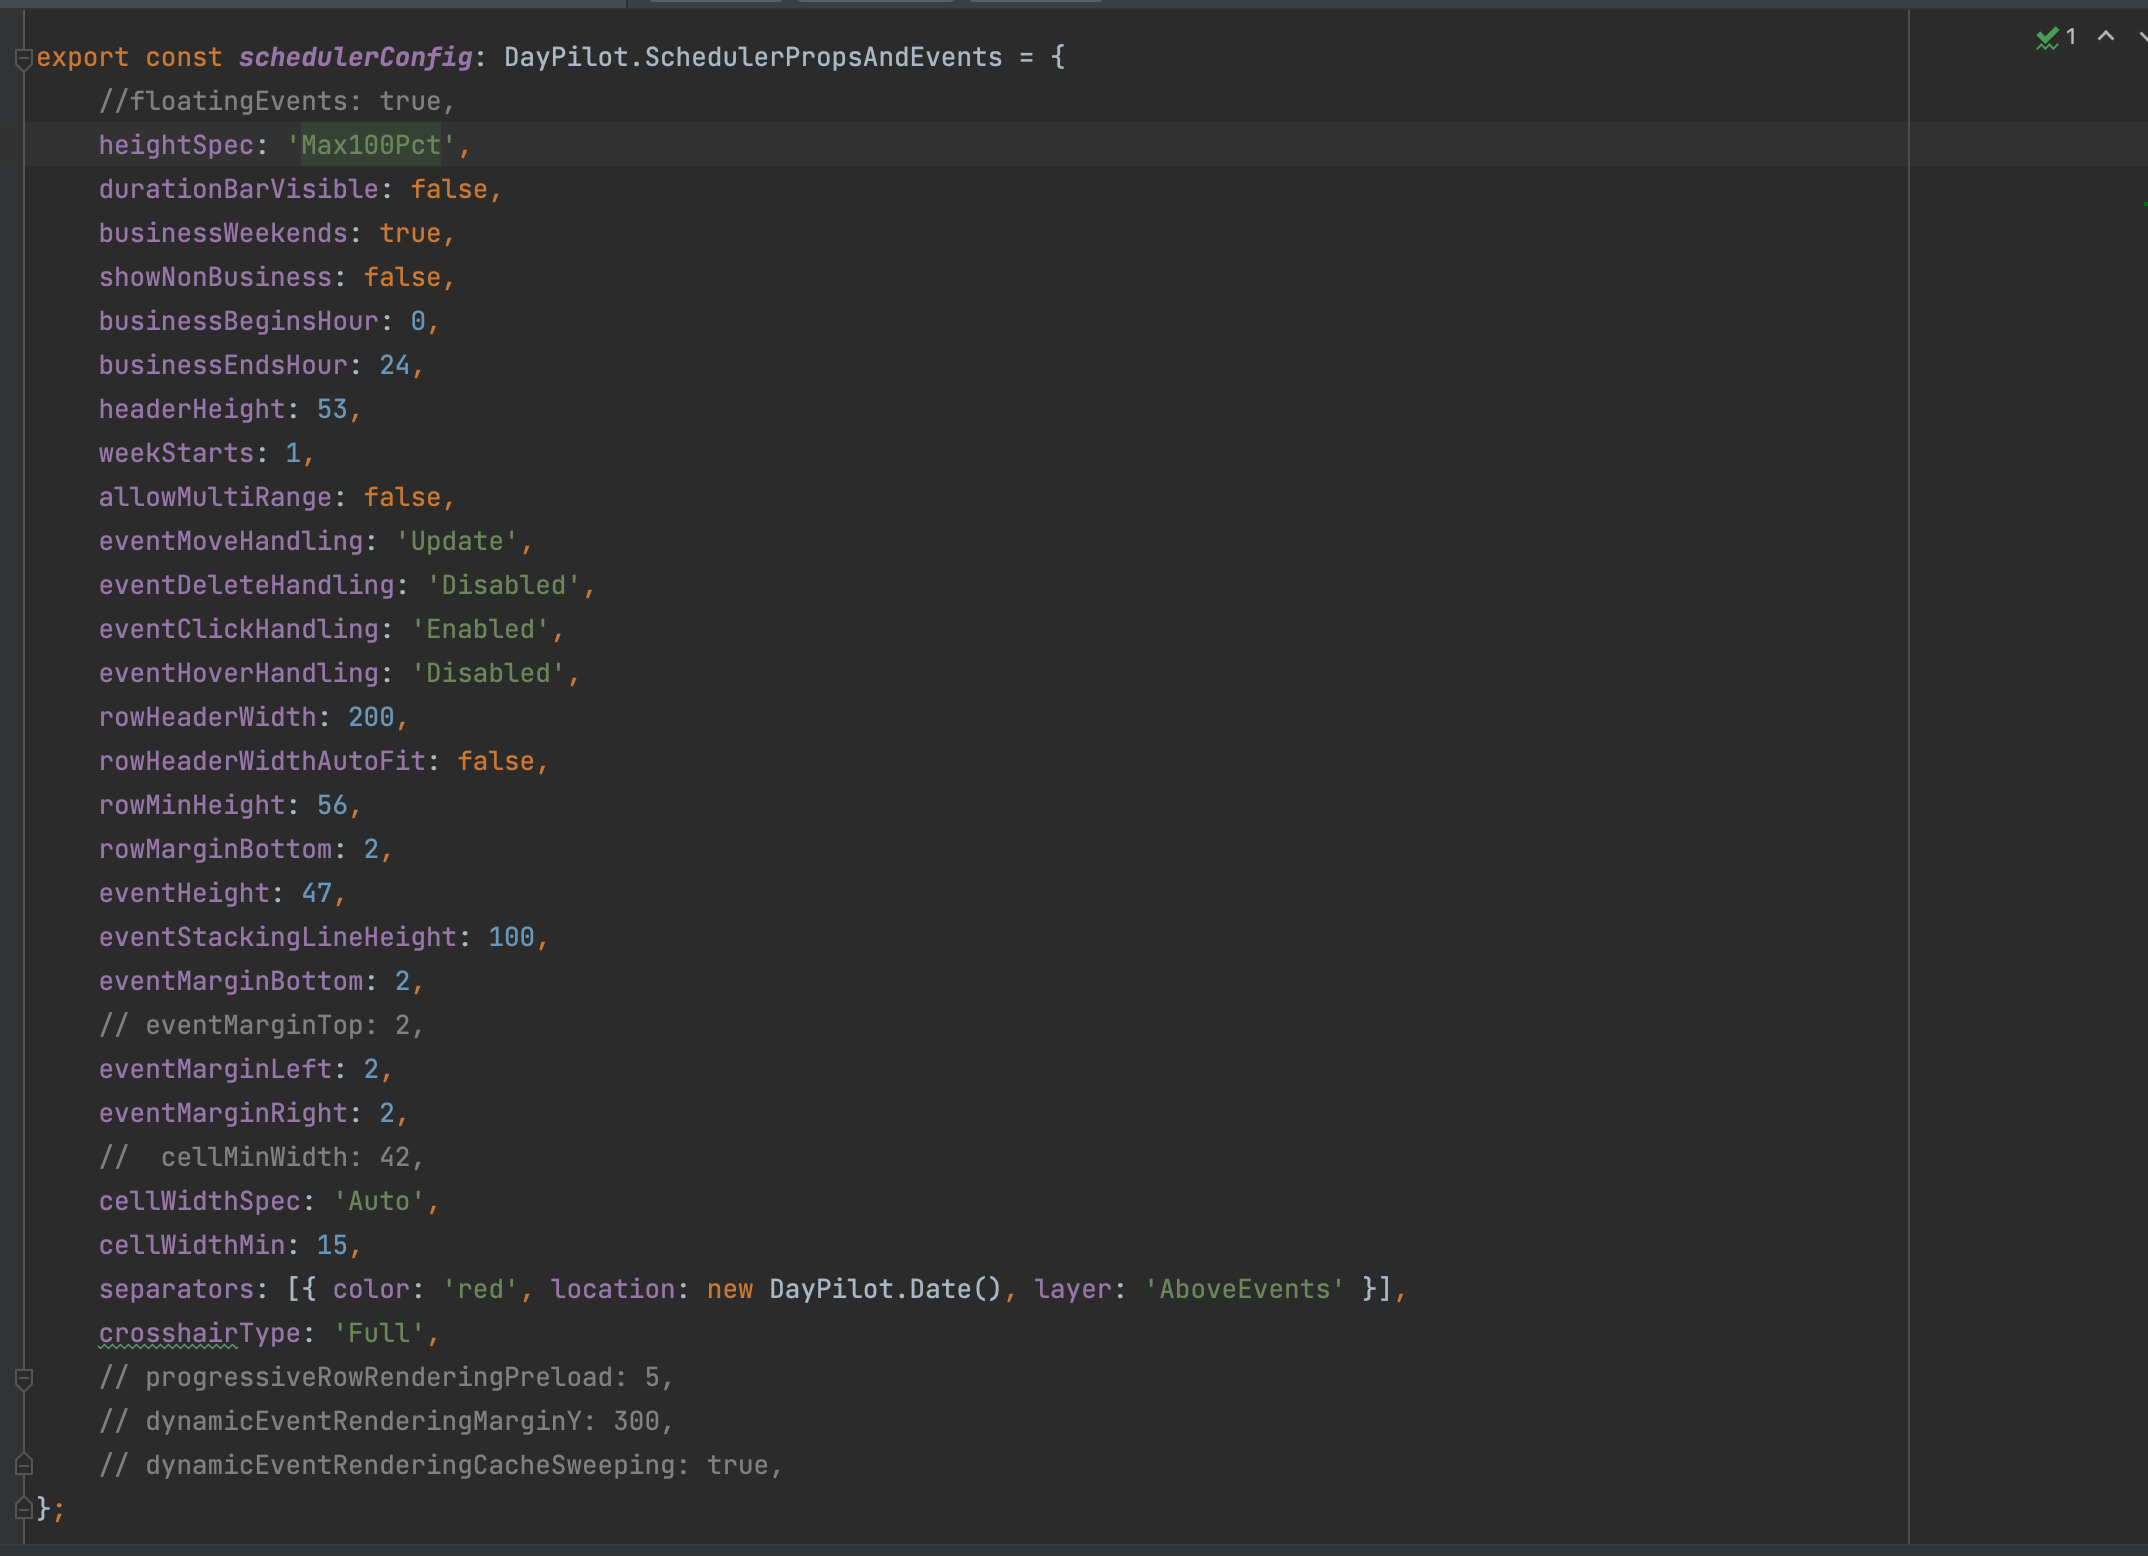Click rowHeaderWidth value 200
The width and height of the screenshot is (2148, 1556).
point(371,717)
